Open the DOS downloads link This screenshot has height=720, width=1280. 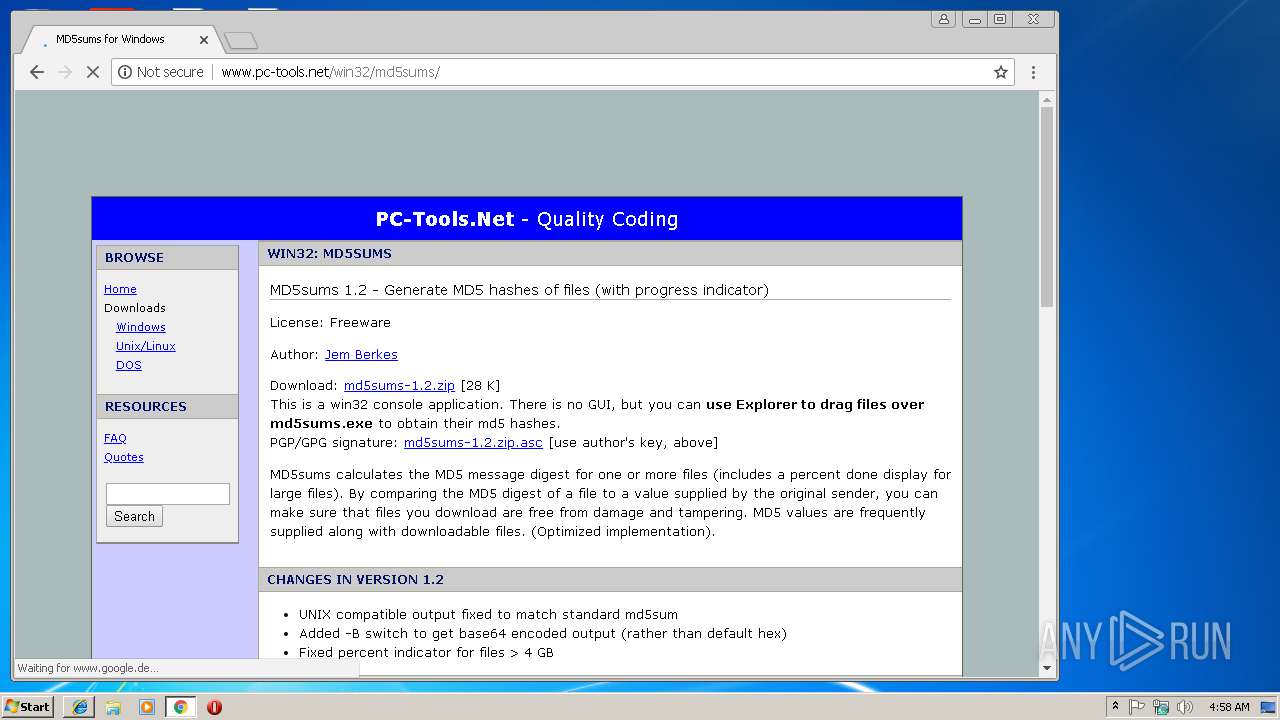[x=129, y=365]
